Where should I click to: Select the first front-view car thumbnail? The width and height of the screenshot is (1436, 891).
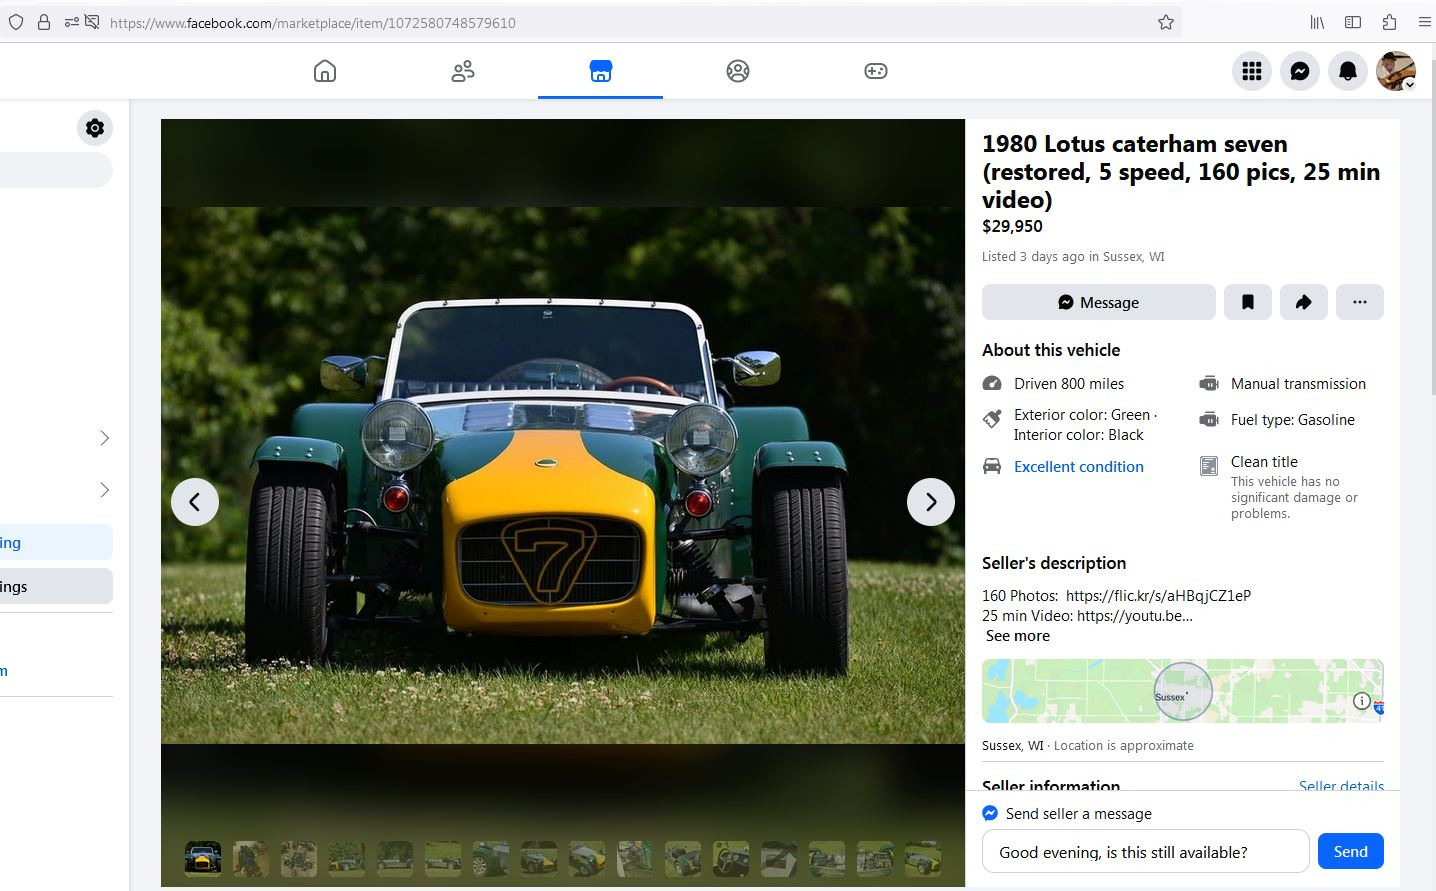pyautogui.click(x=203, y=858)
